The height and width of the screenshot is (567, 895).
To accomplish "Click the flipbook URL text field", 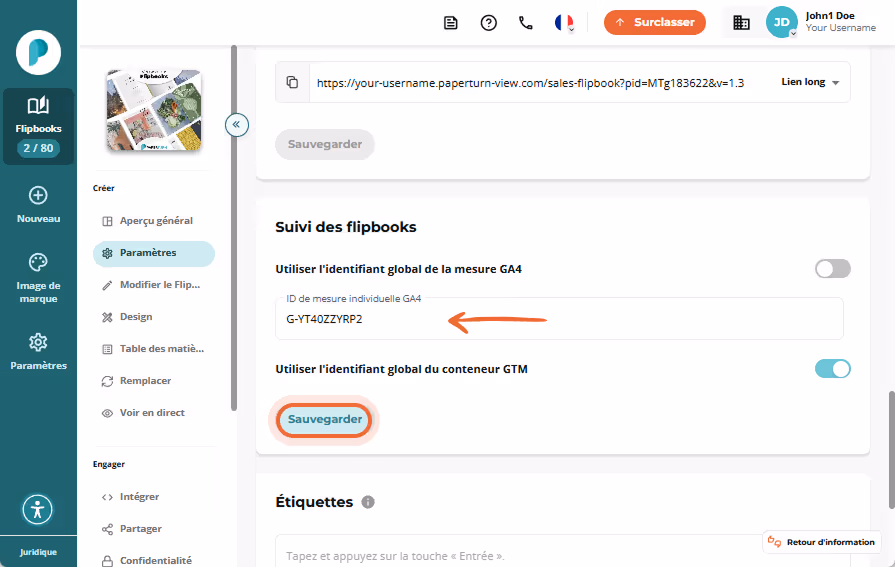I will click(530, 83).
